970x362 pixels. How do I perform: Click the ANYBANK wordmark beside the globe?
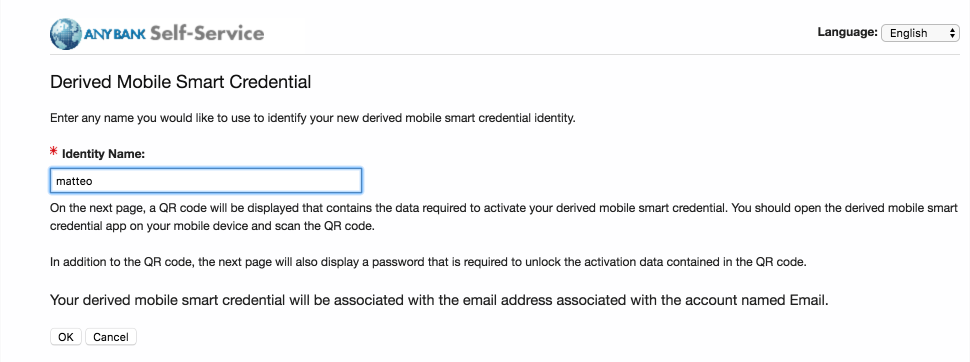114,34
